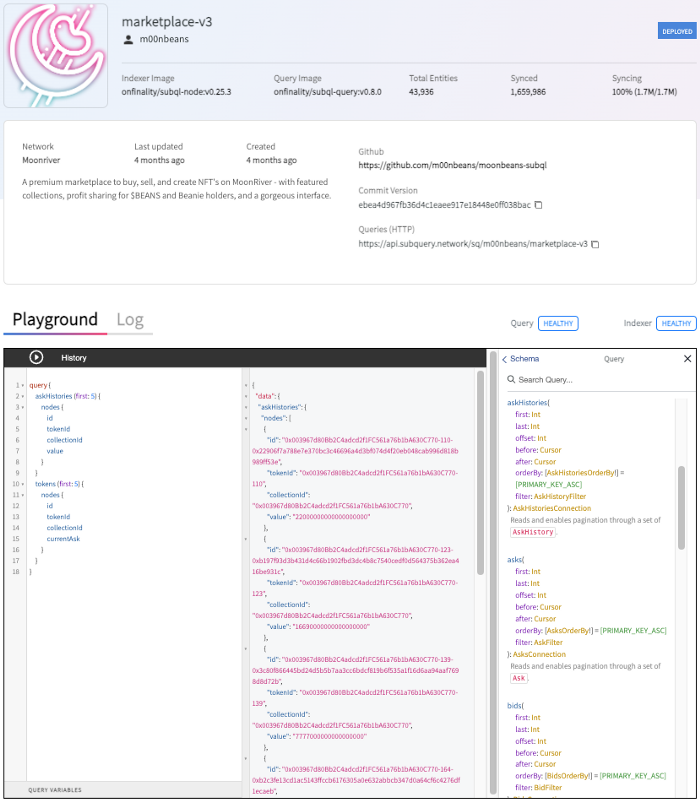
Task: Copy the commit version hash
Action: click(538, 205)
